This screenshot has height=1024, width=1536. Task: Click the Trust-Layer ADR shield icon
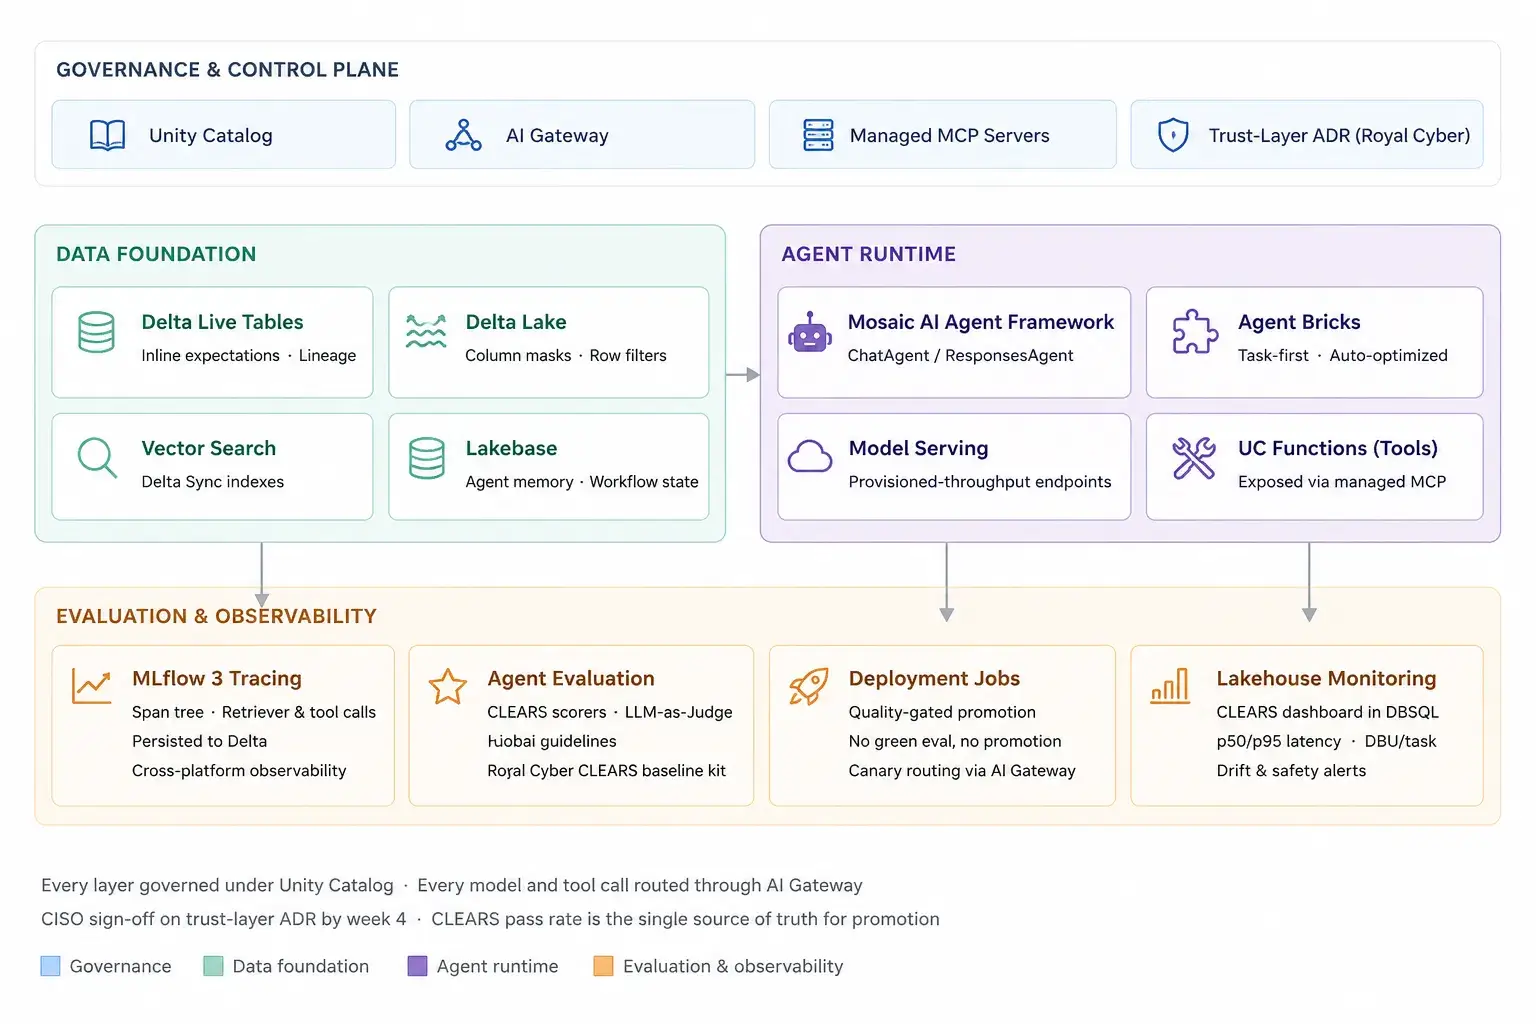pos(1173,135)
